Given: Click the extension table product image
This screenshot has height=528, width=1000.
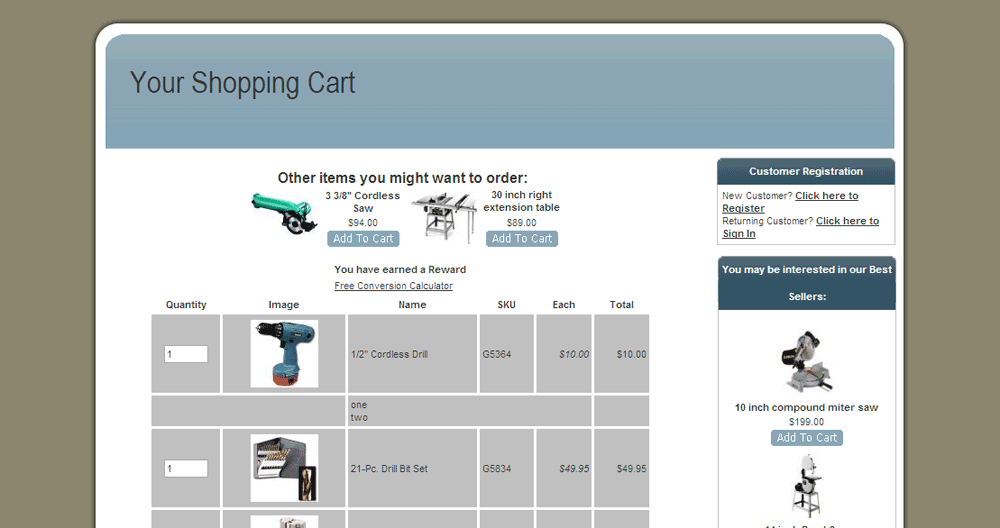Looking at the screenshot, I should click(444, 218).
